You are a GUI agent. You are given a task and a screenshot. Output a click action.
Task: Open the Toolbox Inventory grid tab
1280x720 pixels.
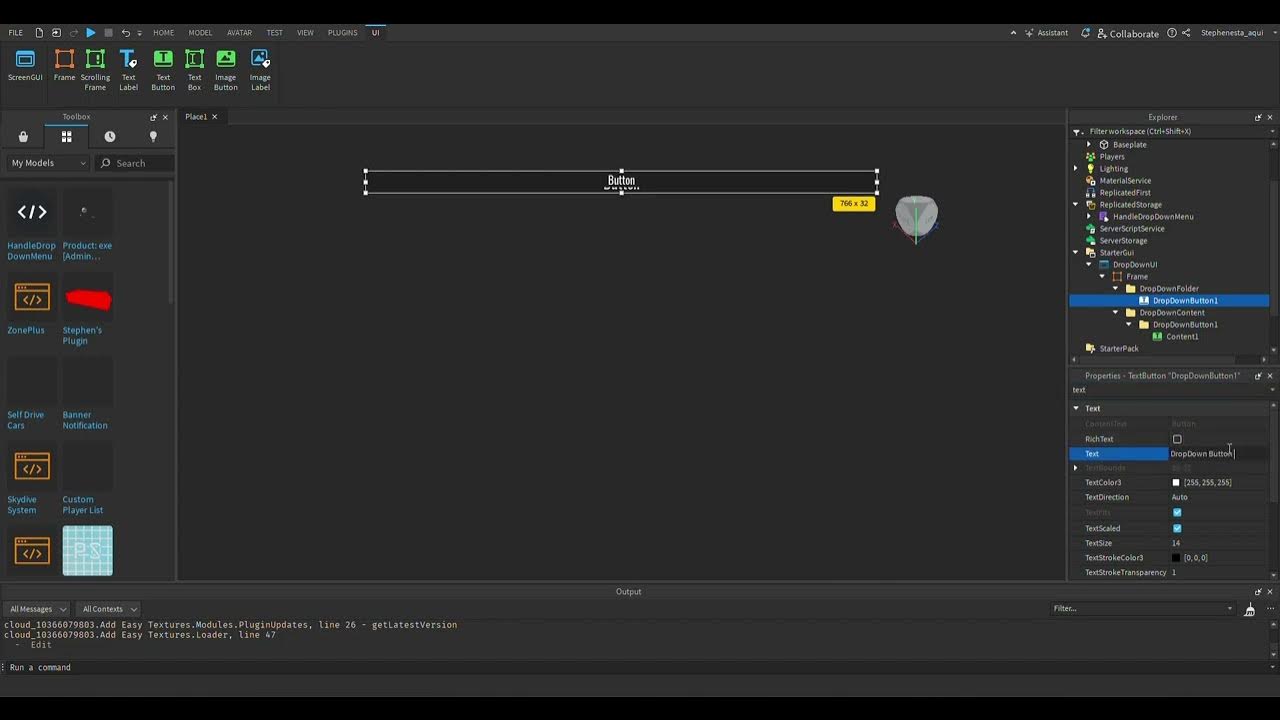(x=66, y=136)
